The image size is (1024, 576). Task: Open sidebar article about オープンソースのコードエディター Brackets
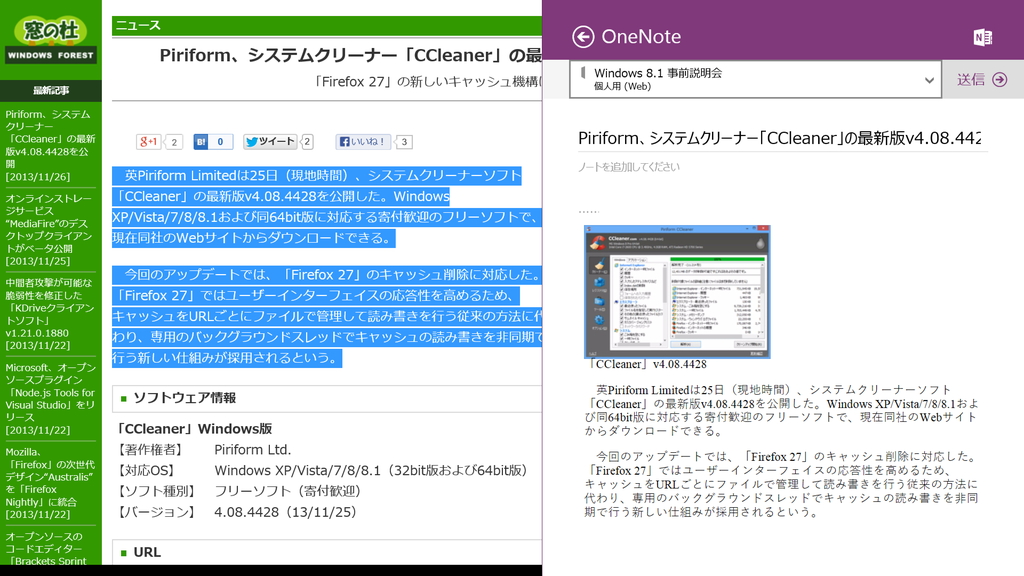46,548
